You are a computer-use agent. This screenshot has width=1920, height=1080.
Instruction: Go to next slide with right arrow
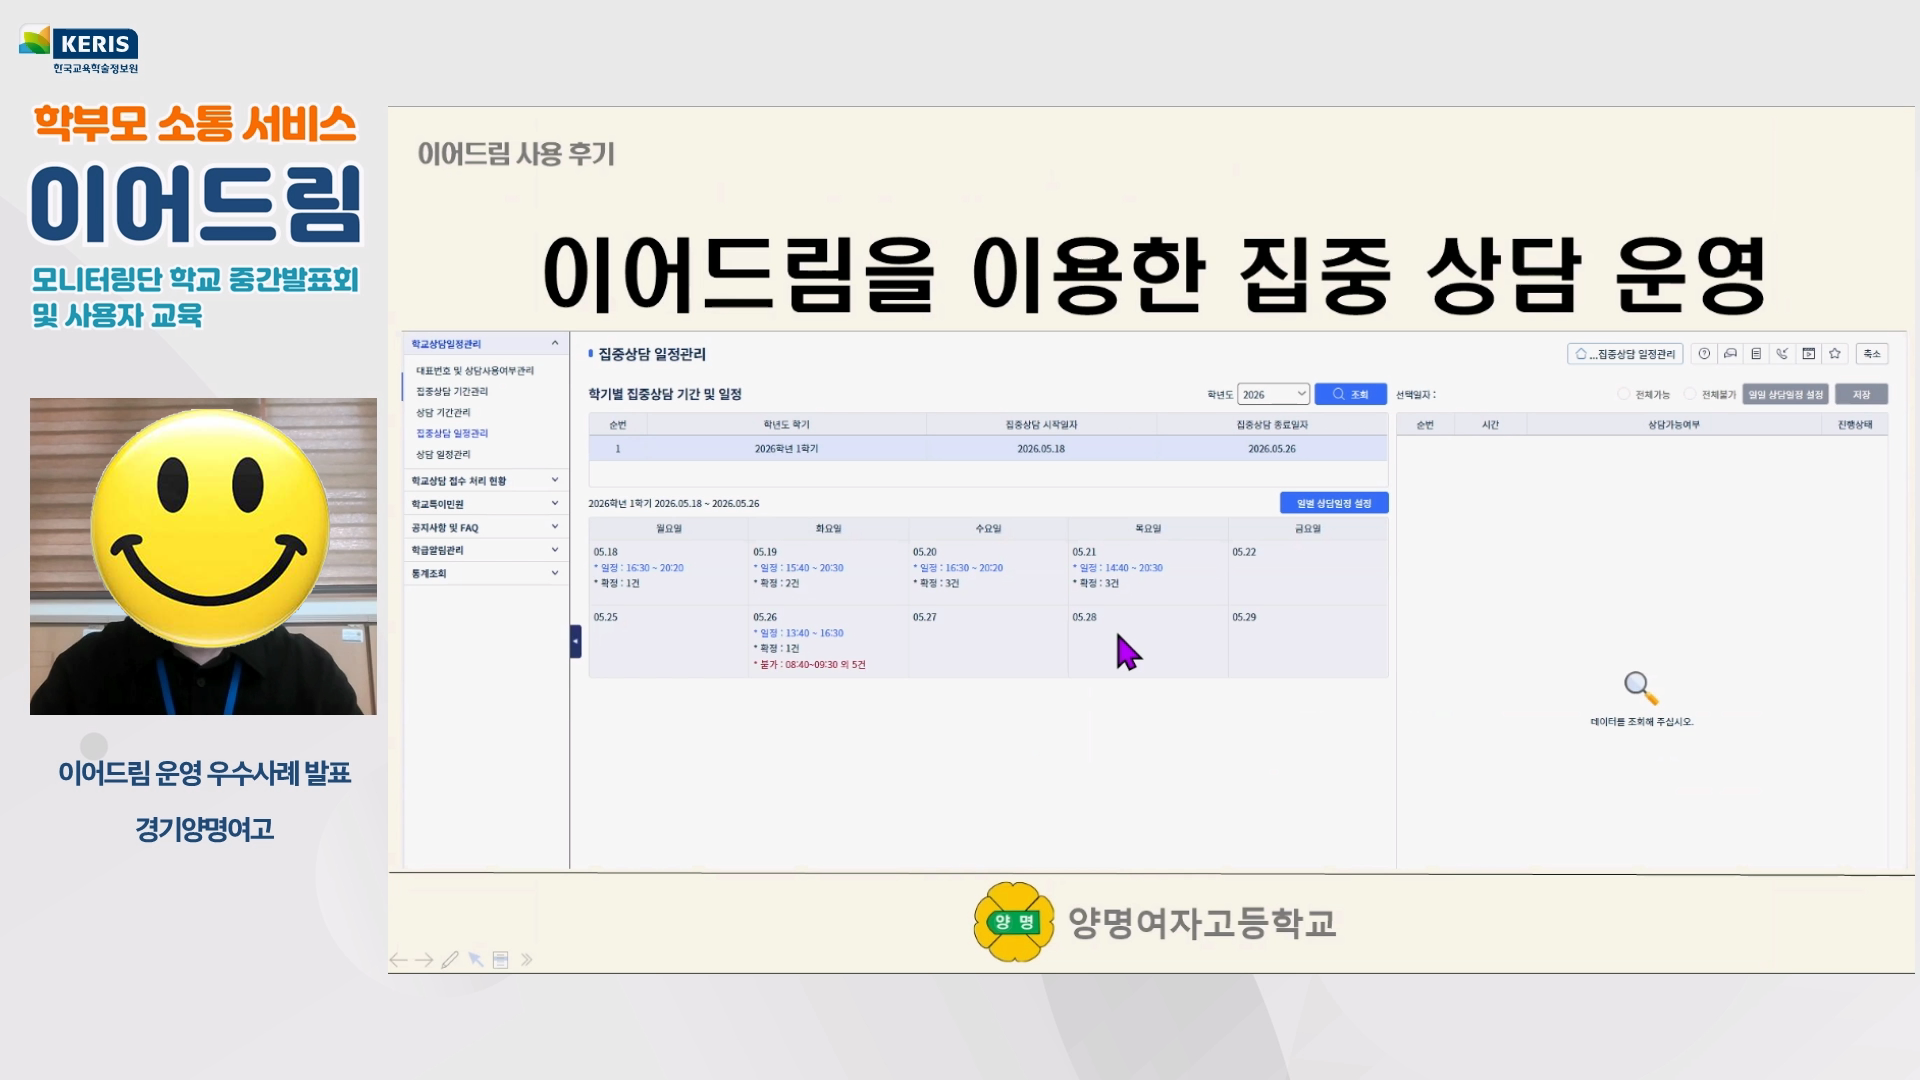click(424, 960)
